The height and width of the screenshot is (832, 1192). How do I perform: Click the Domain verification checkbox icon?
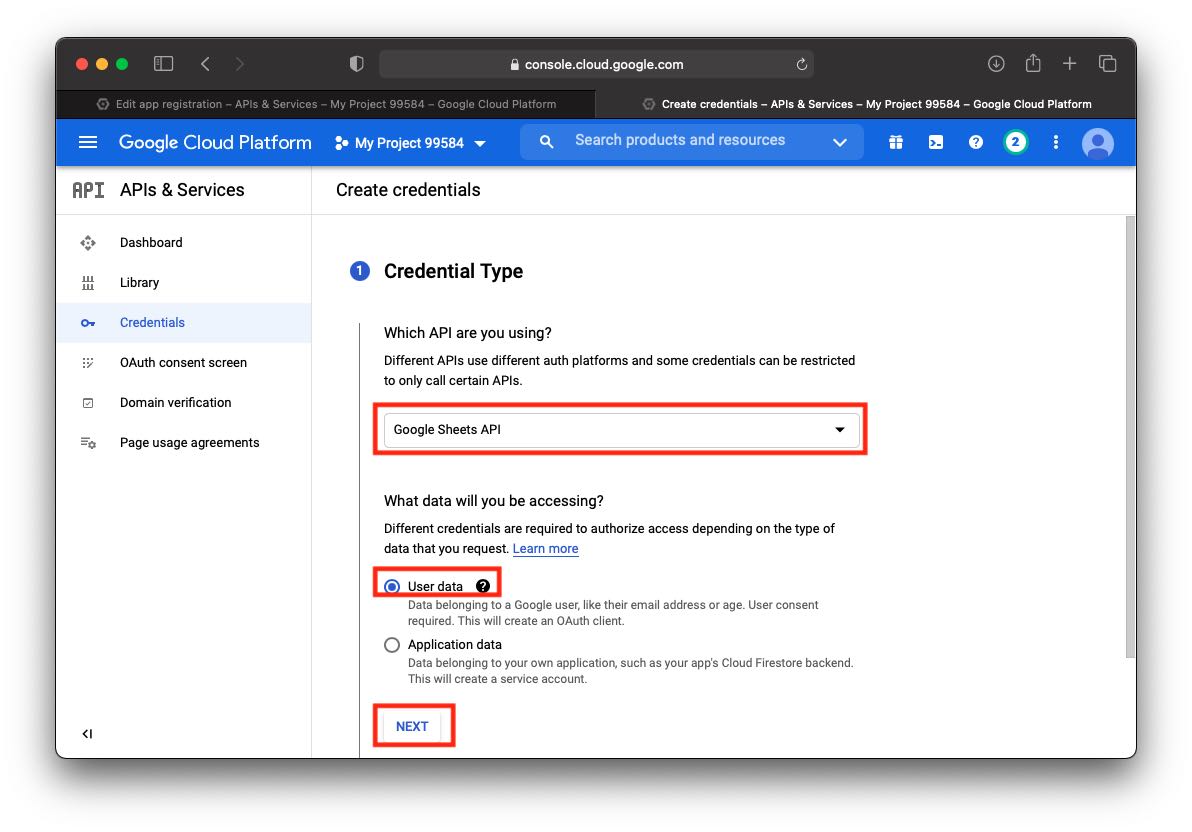(88, 403)
